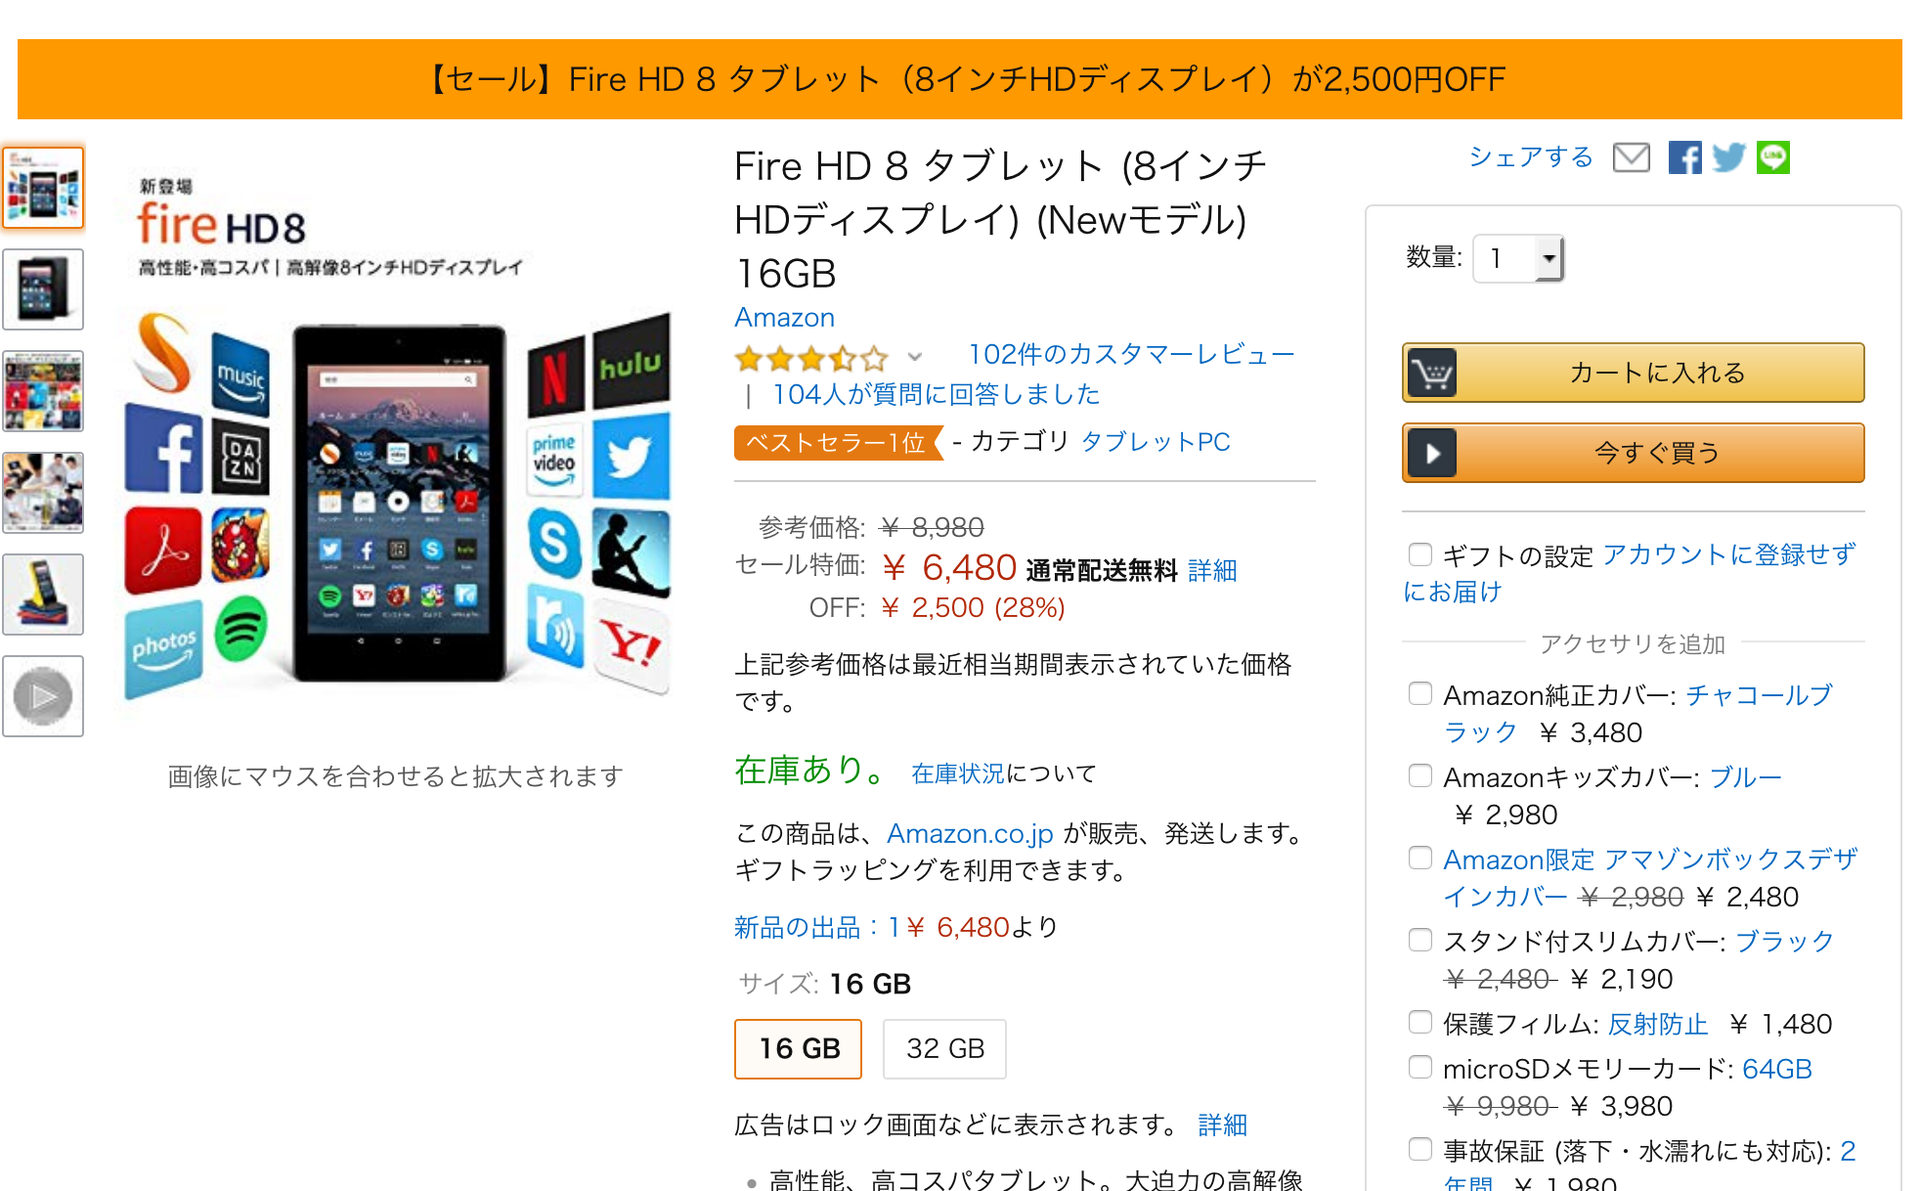
Task: Tick the 保護フィルム accessory checkbox
Action: pyautogui.click(x=1420, y=1022)
